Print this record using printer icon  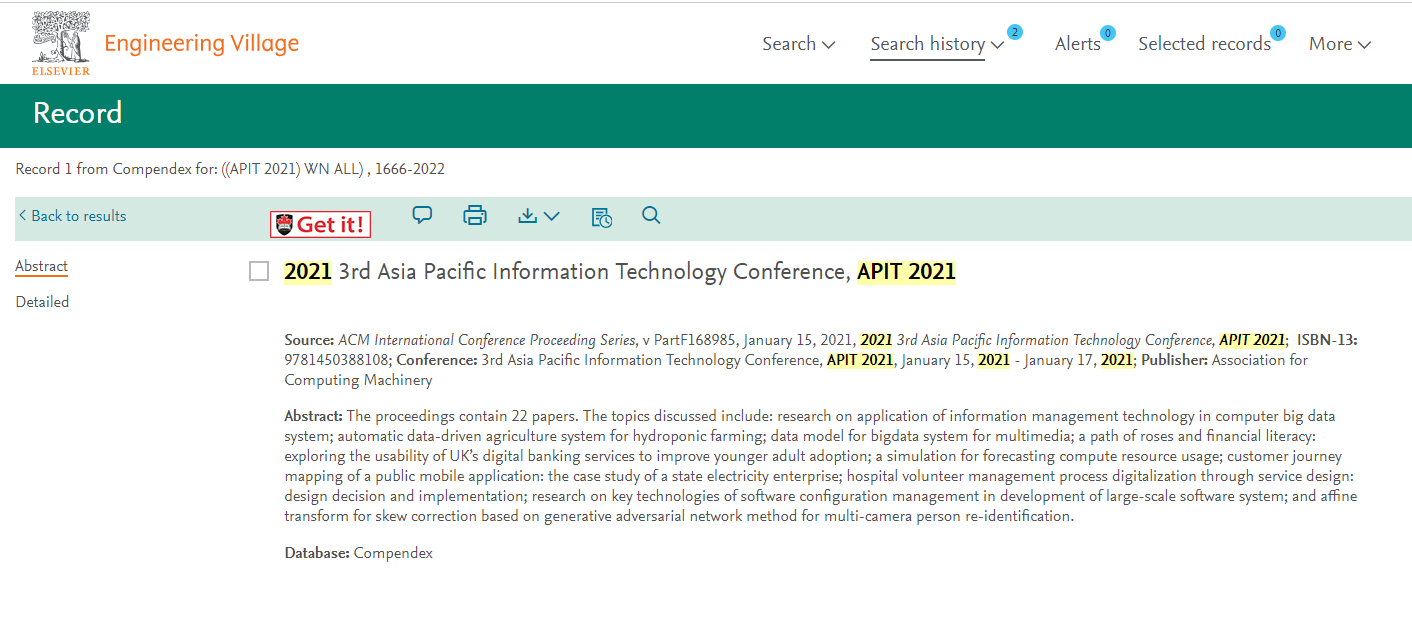coord(475,215)
